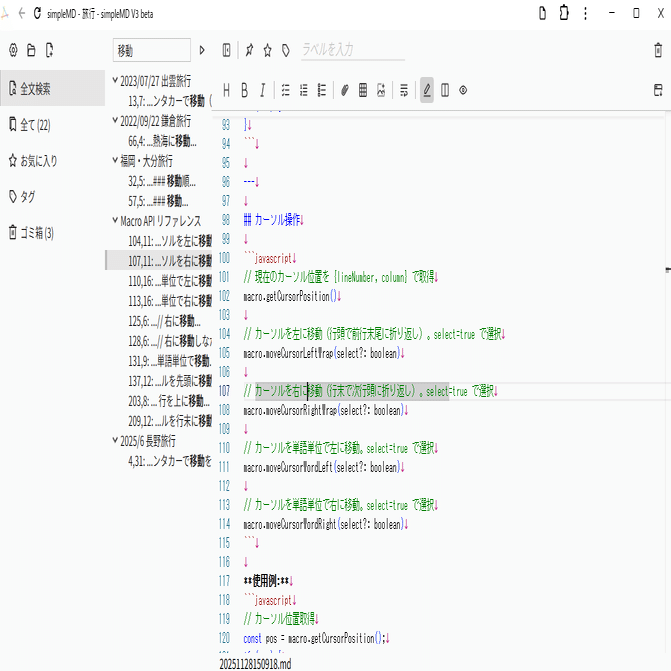Click line 114 macro.moveCursorWordRight text
Image resolution: width=671 pixels, height=671 pixels.
pyautogui.click(x=326, y=524)
